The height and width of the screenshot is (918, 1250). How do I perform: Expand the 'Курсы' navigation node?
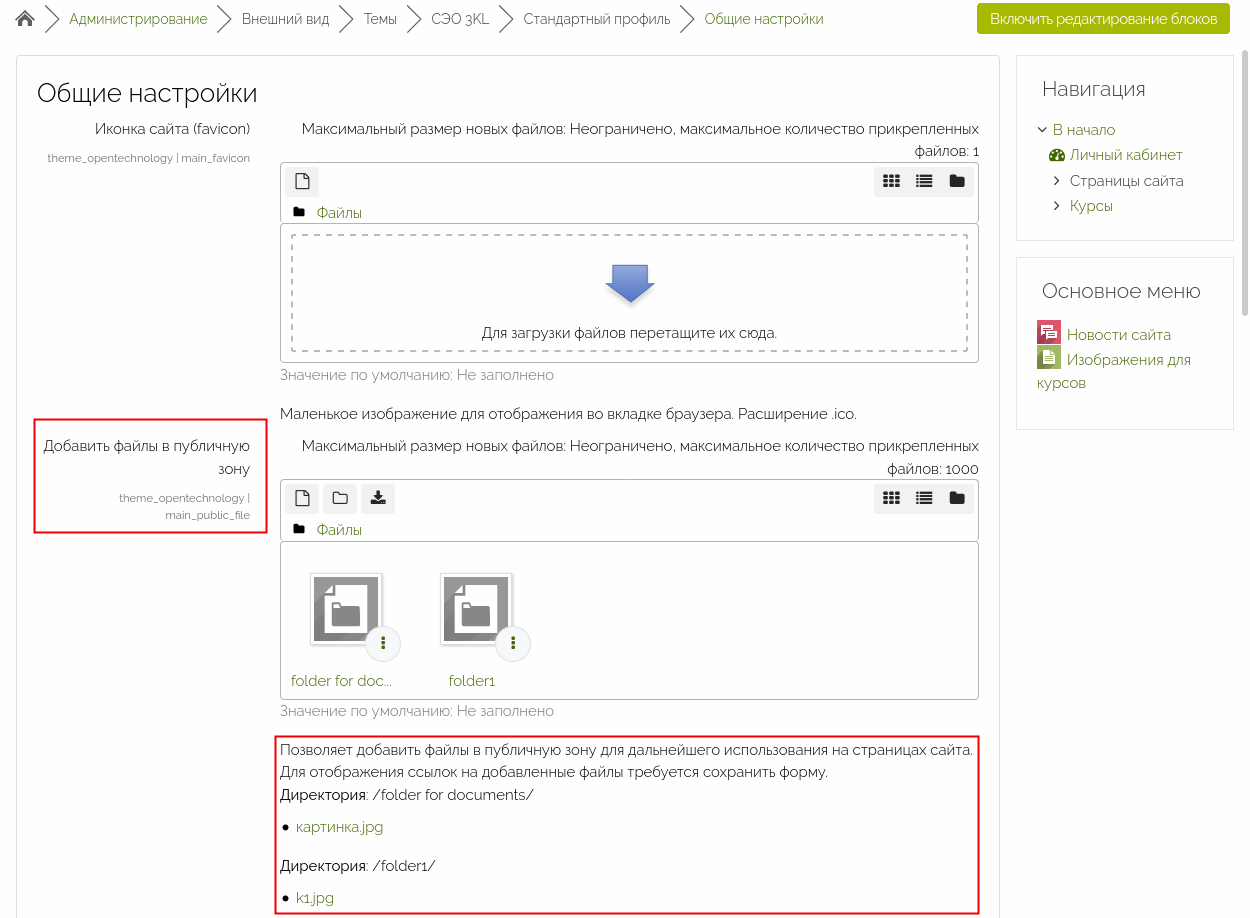[x=1057, y=206]
